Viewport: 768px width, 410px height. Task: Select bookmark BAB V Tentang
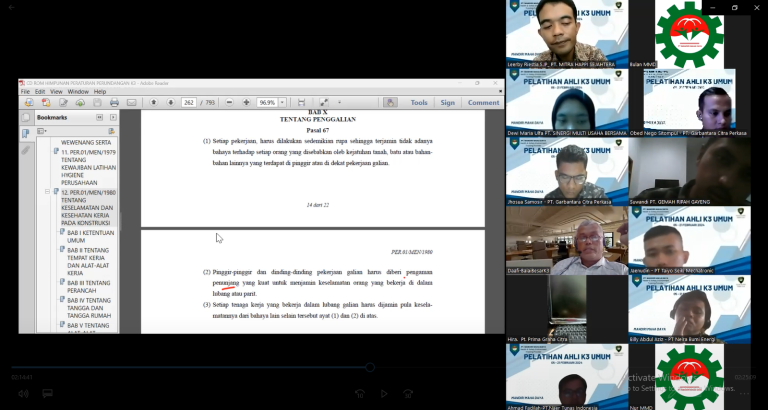(x=88, y=325)
